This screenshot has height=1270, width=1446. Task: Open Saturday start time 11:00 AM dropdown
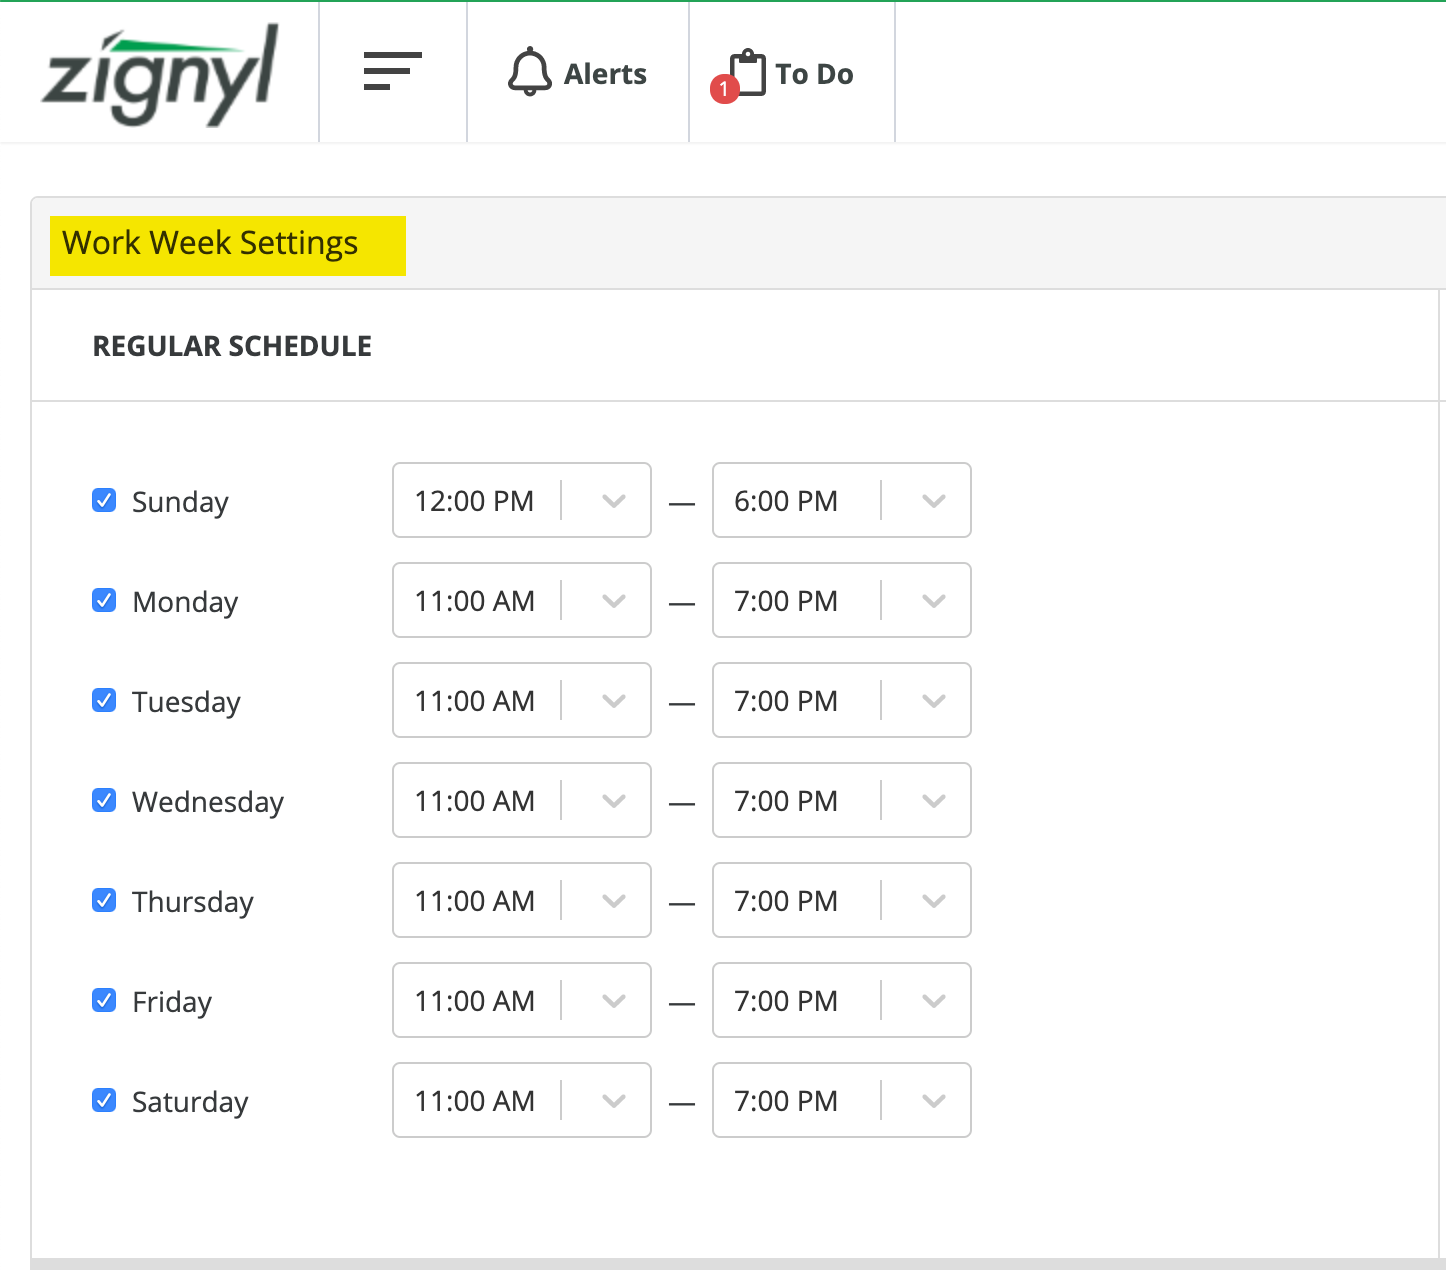tap(613, 1101)
